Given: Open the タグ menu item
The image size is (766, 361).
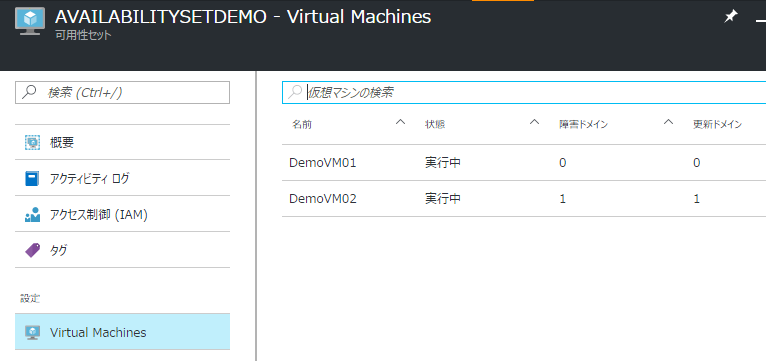Looking at the screenshot, I should [x=122, y=250].
